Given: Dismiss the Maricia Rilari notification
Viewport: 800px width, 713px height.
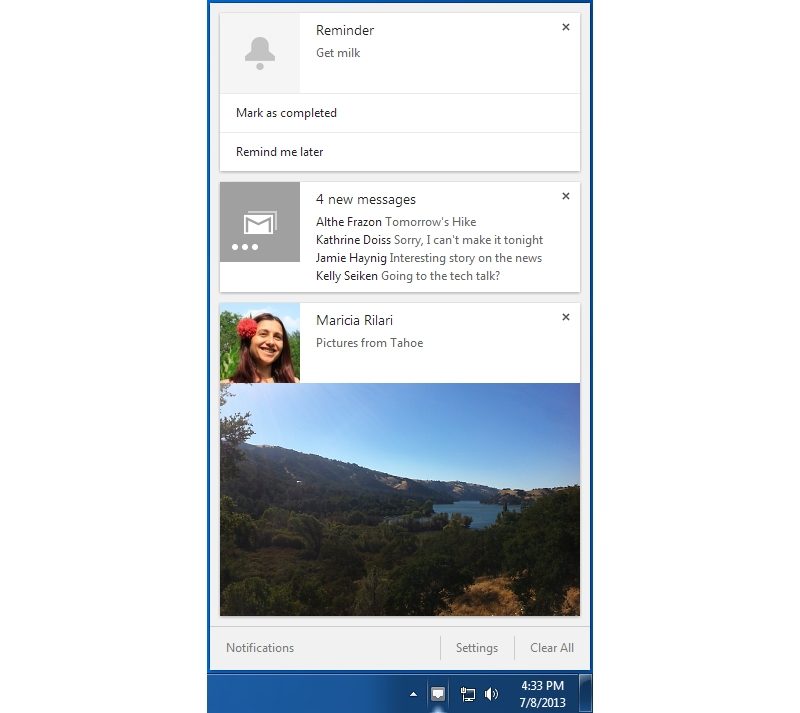Looking at the screenshot, I should pos(566,317).
